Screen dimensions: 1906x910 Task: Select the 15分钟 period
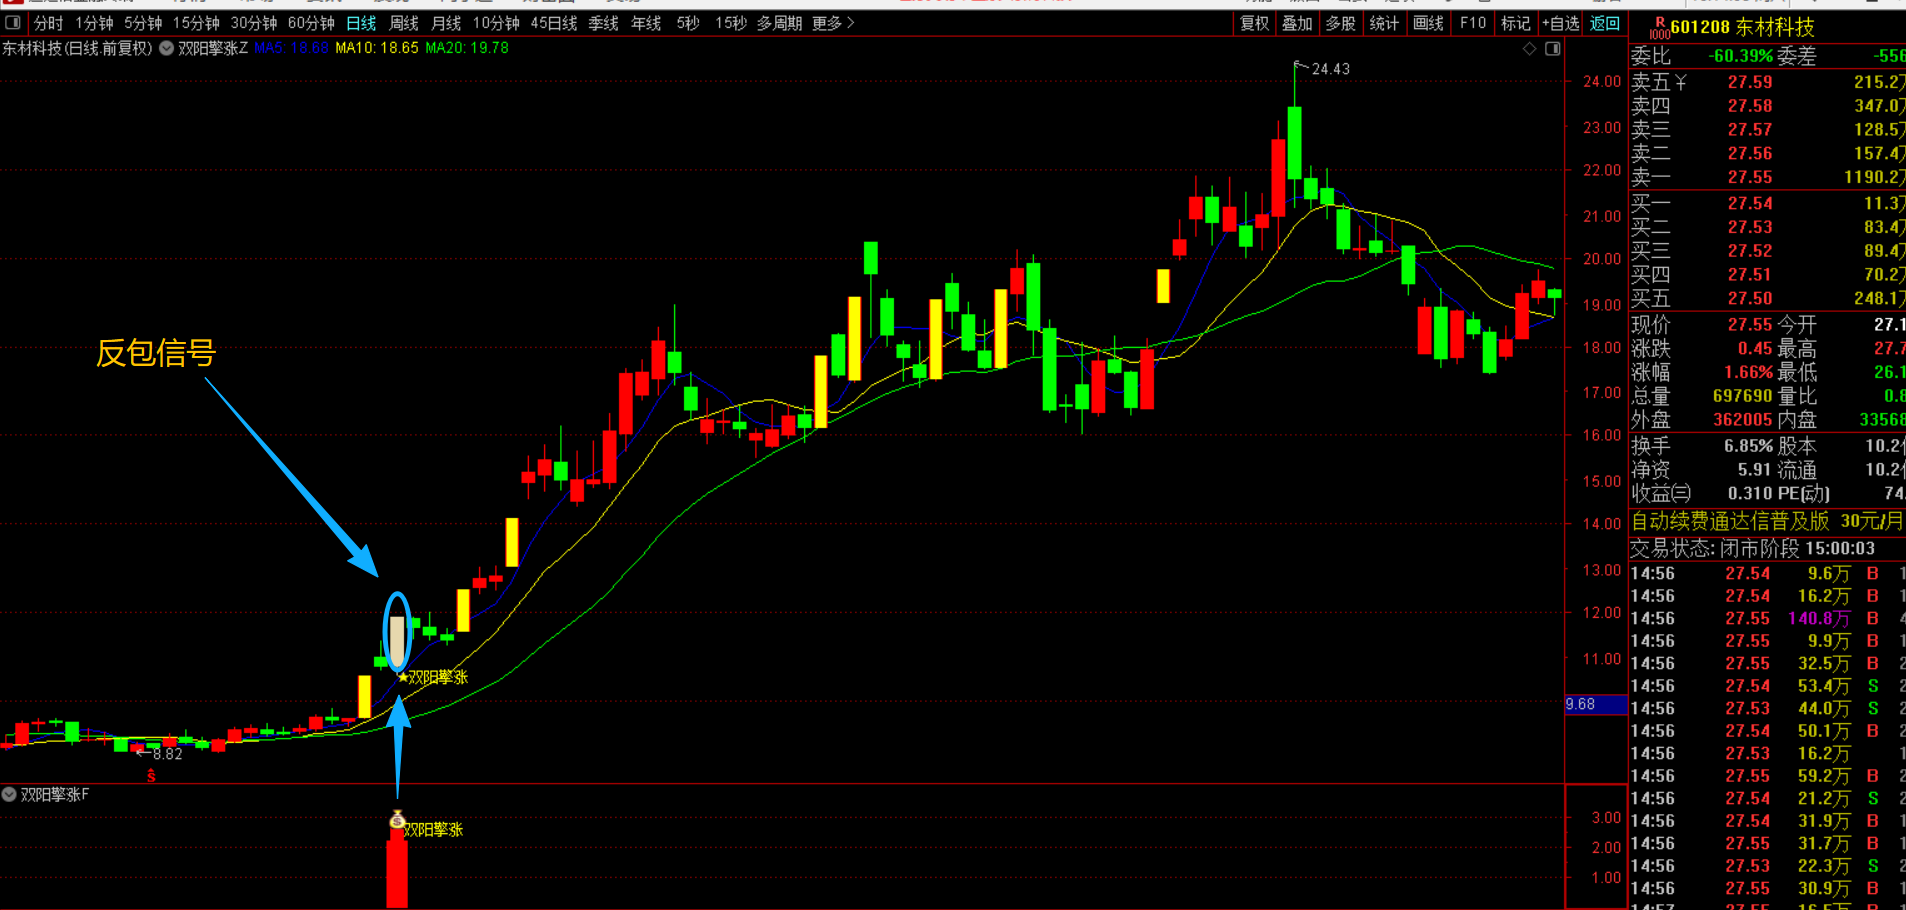pyautogui.click(x=196, y=23)
